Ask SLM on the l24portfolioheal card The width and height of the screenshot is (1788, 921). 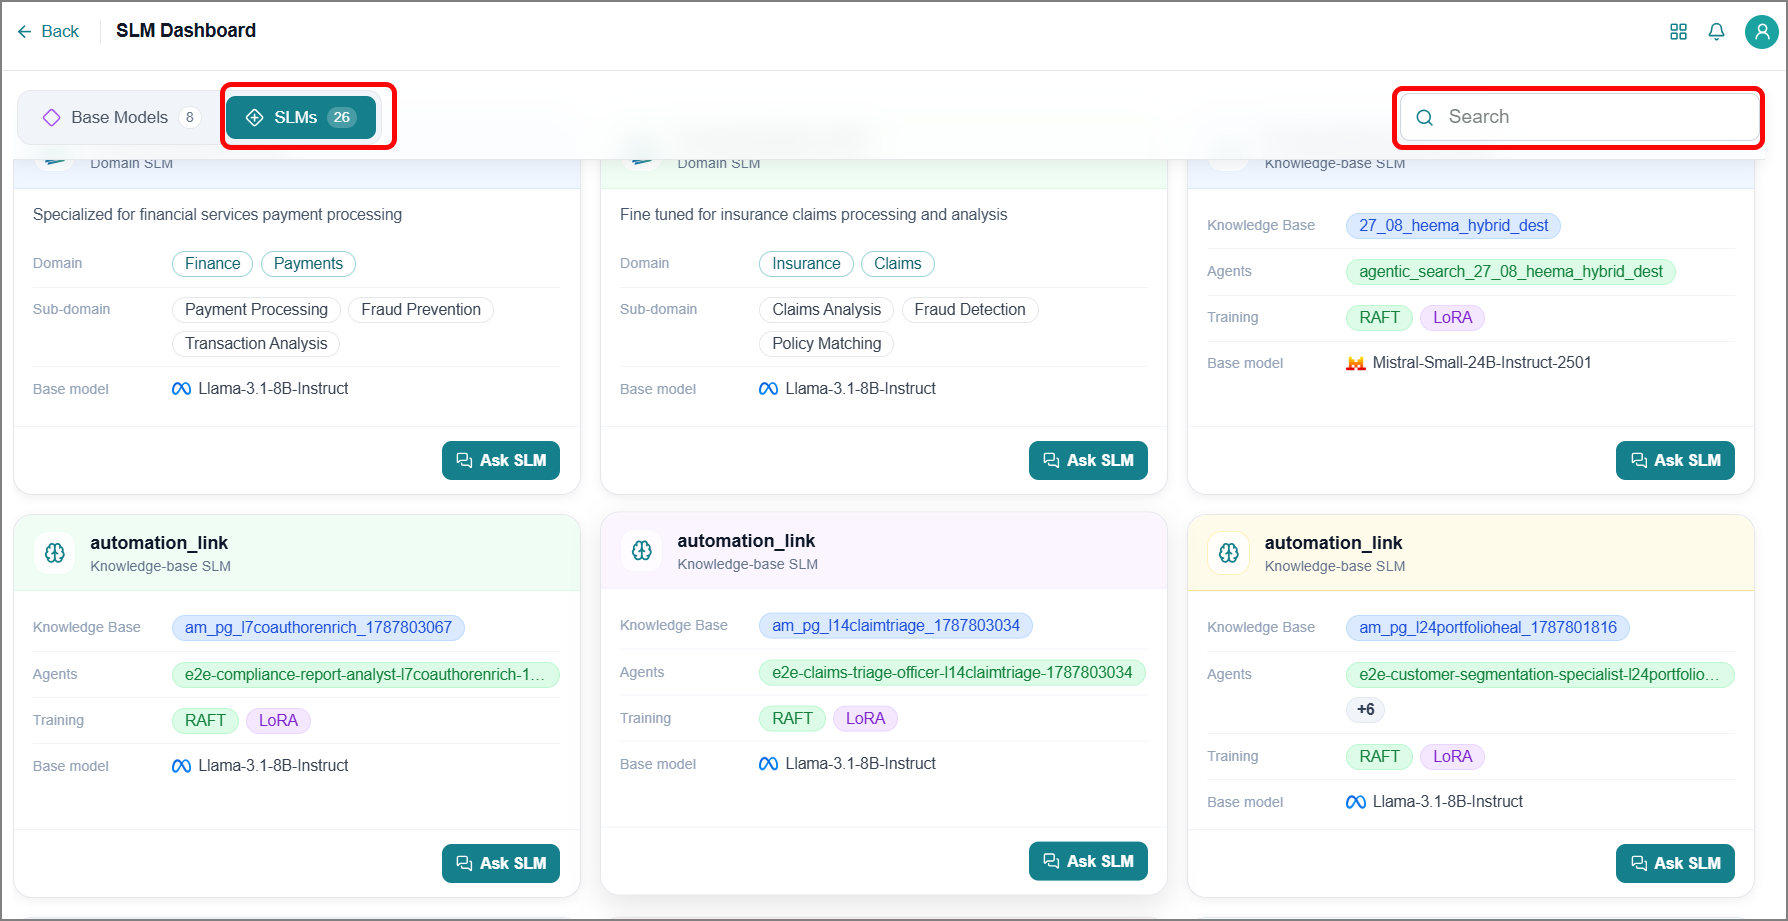point(1675,863)
